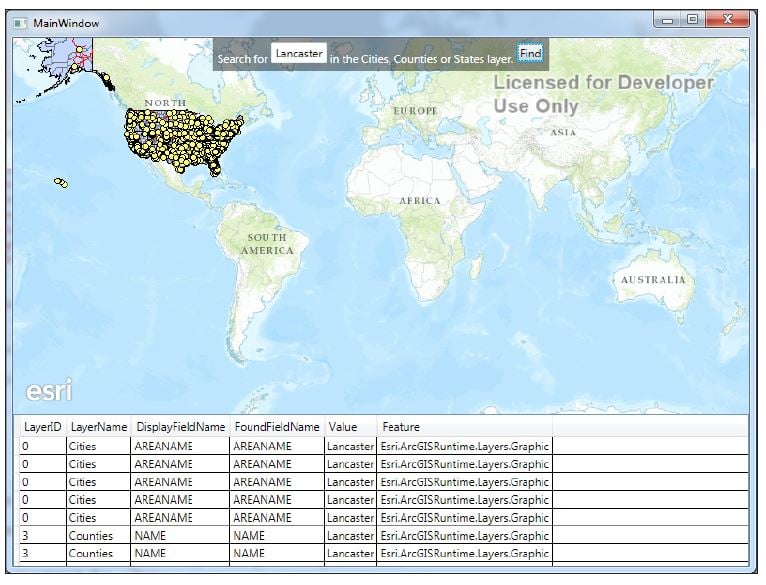The image size is (766, 585).
Task: Click the DisplayFieldName column header
Action: (x=180, y=427)
